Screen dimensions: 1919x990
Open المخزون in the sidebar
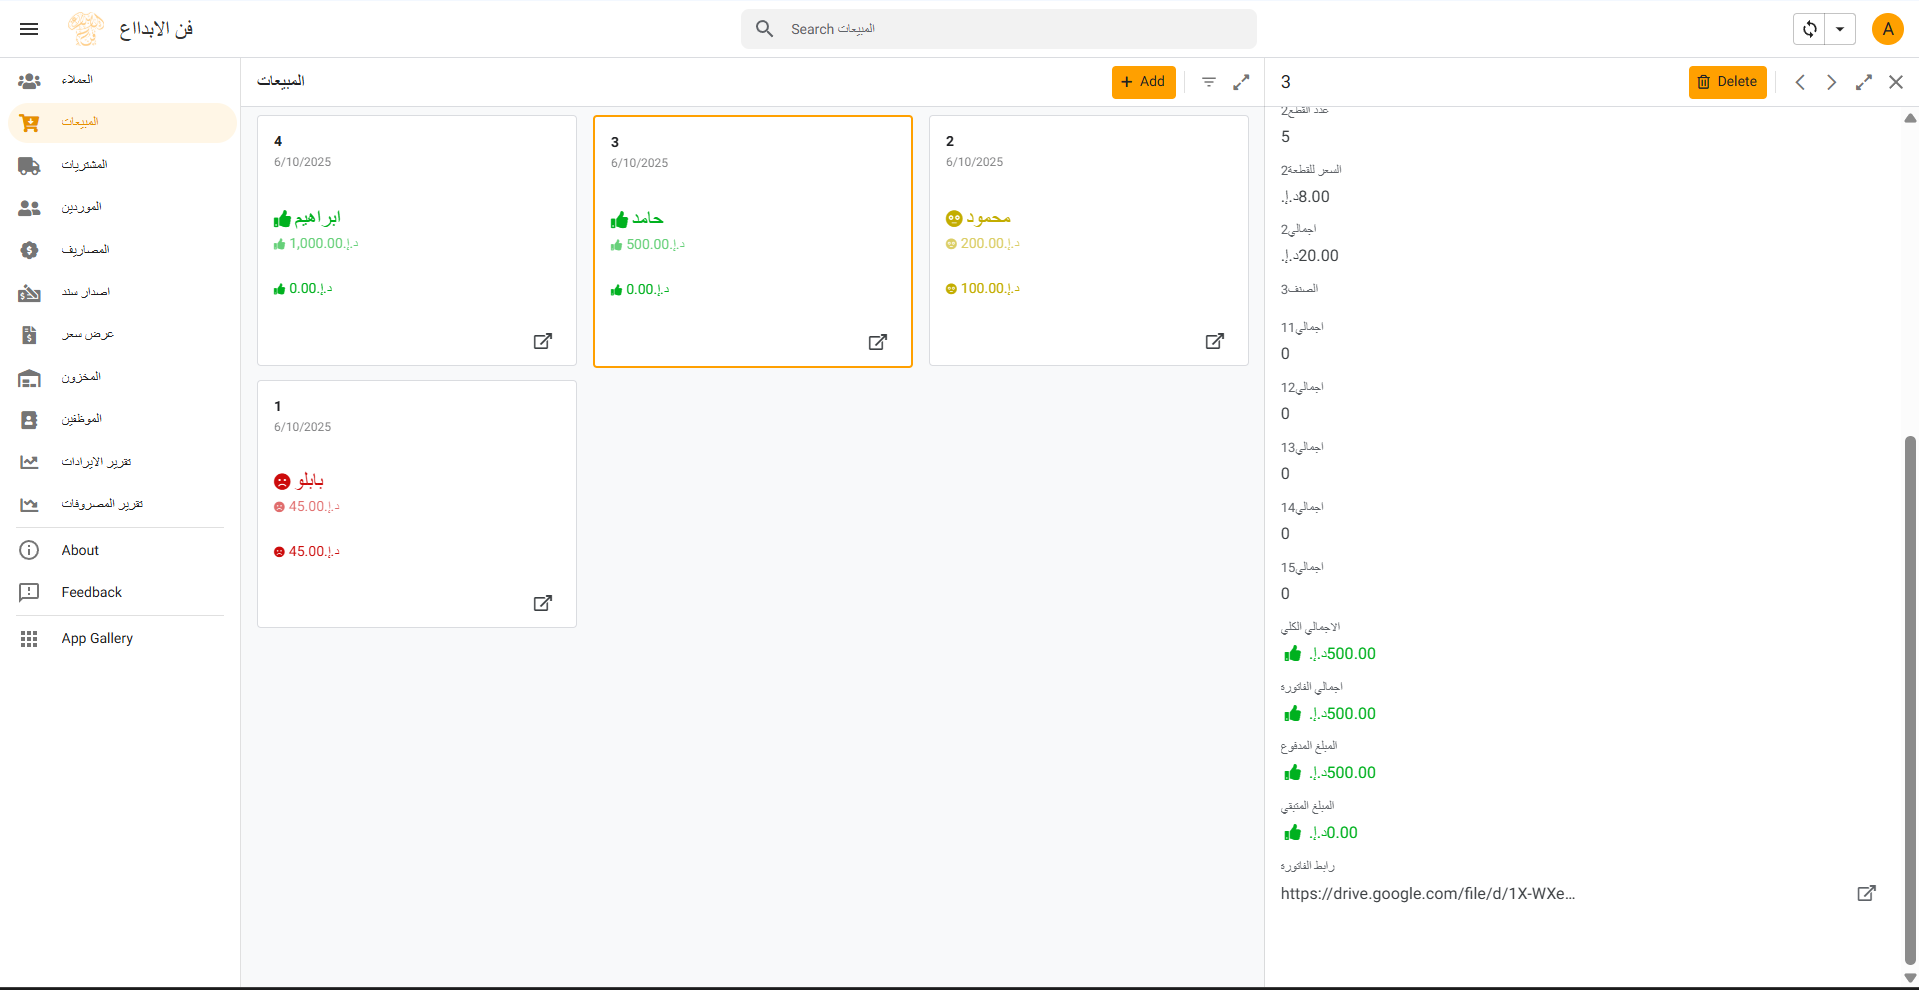coord(81,377)
